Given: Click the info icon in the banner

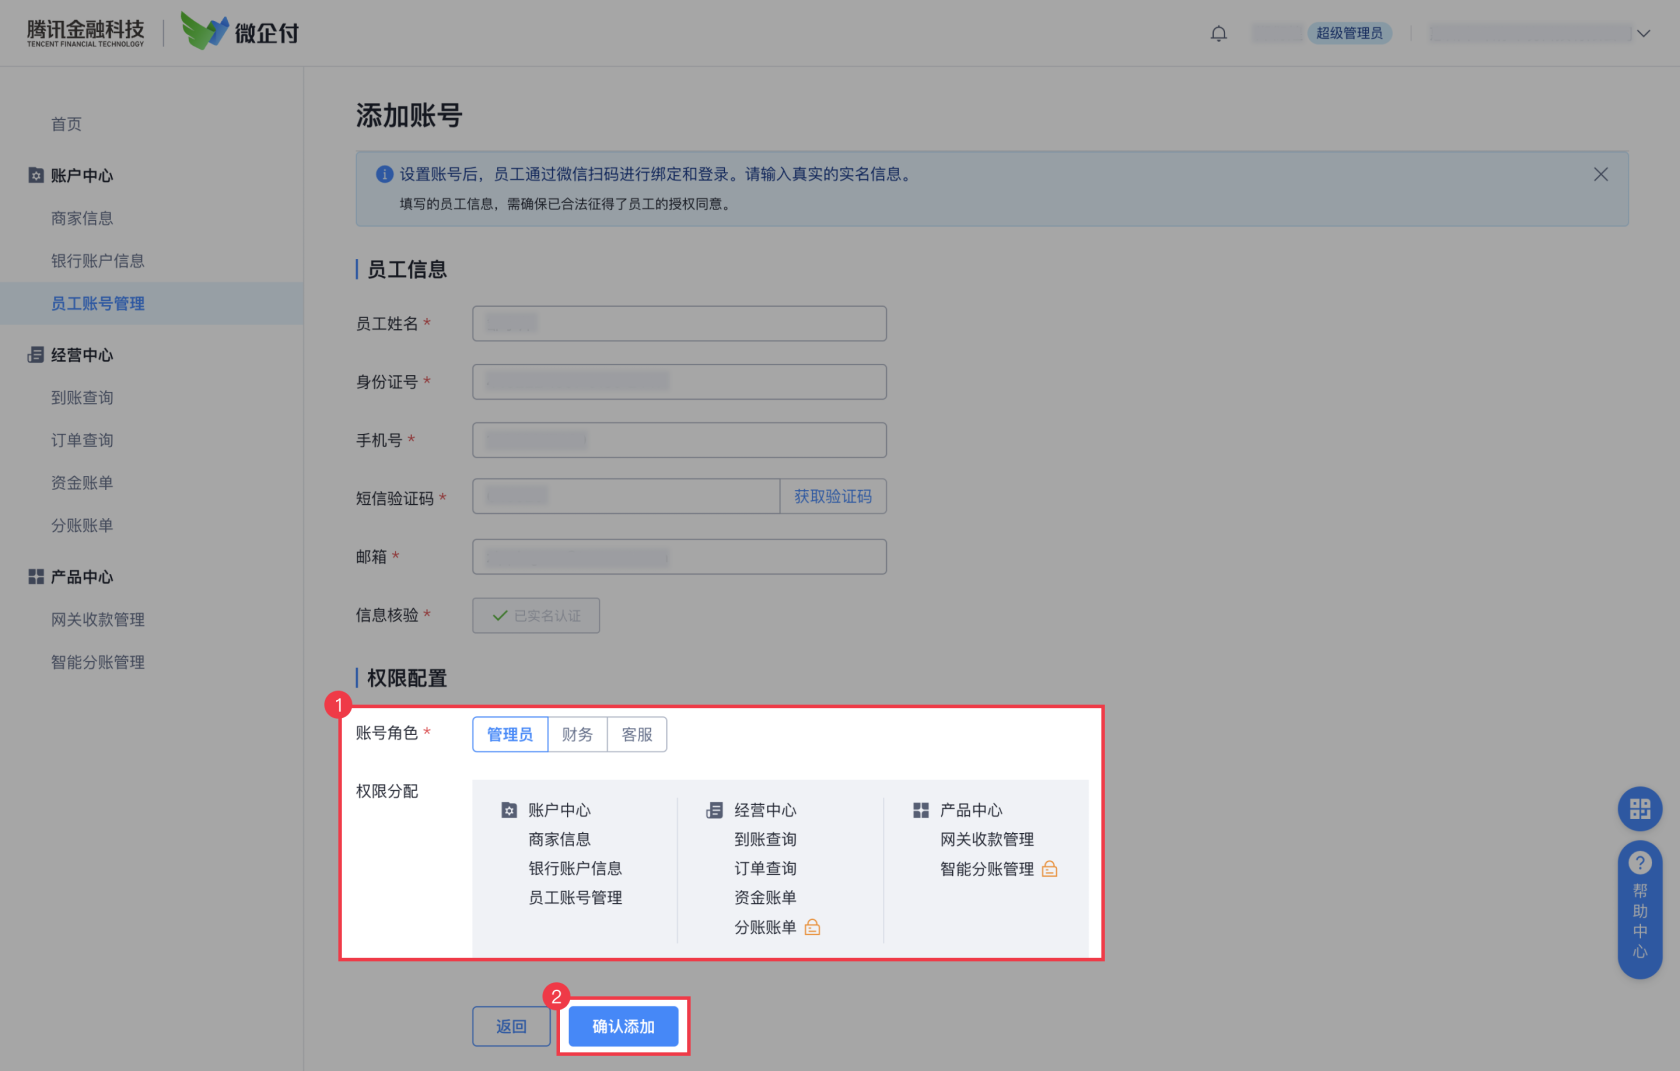Looking at the screenshot, I should pyautogui.click(x=384, y=174).
